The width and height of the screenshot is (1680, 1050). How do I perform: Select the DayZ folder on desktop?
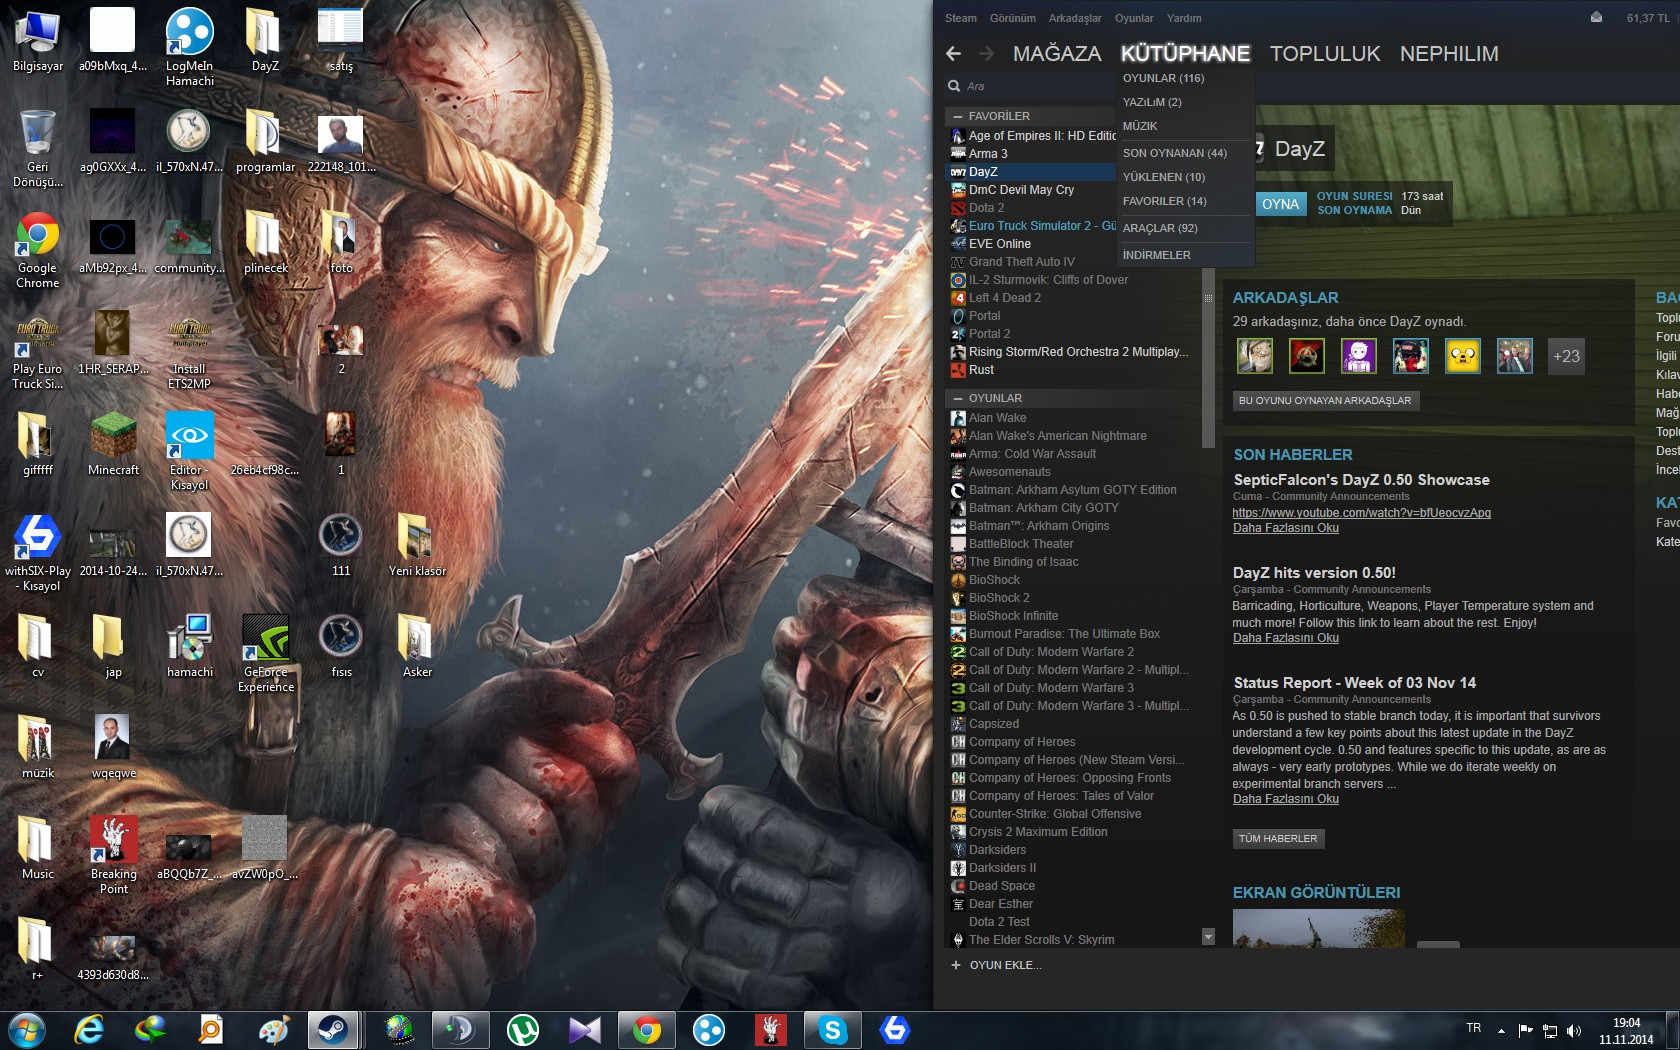click(x=266, y=40)
